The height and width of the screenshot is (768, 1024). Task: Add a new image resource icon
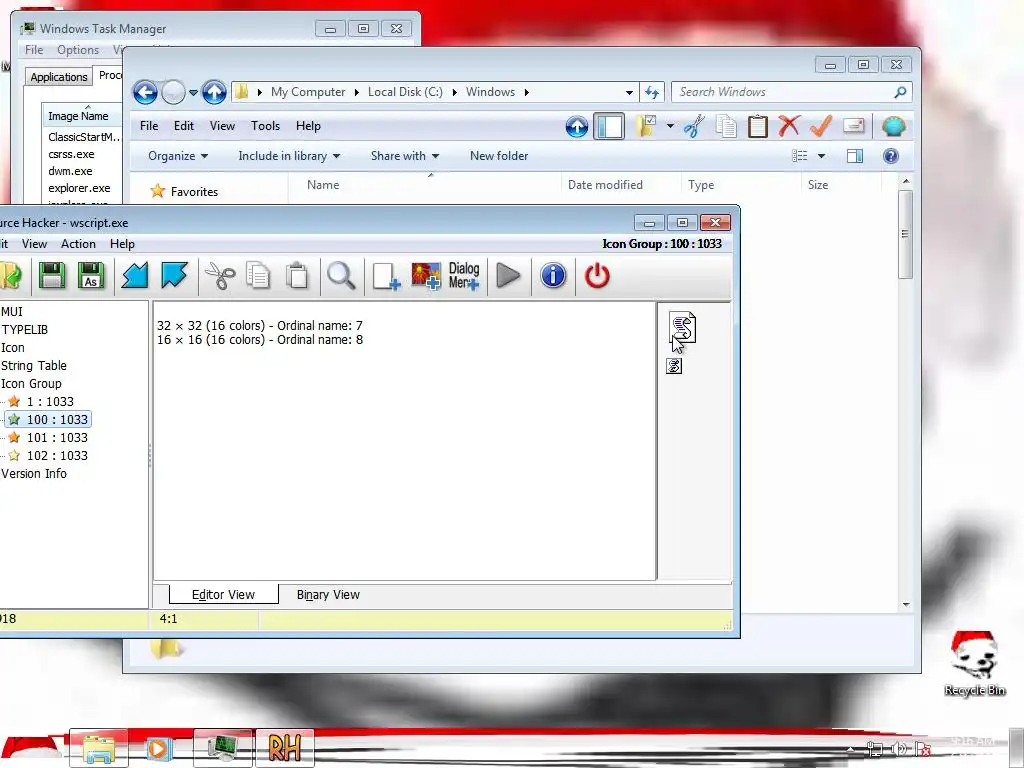(426, 276)
